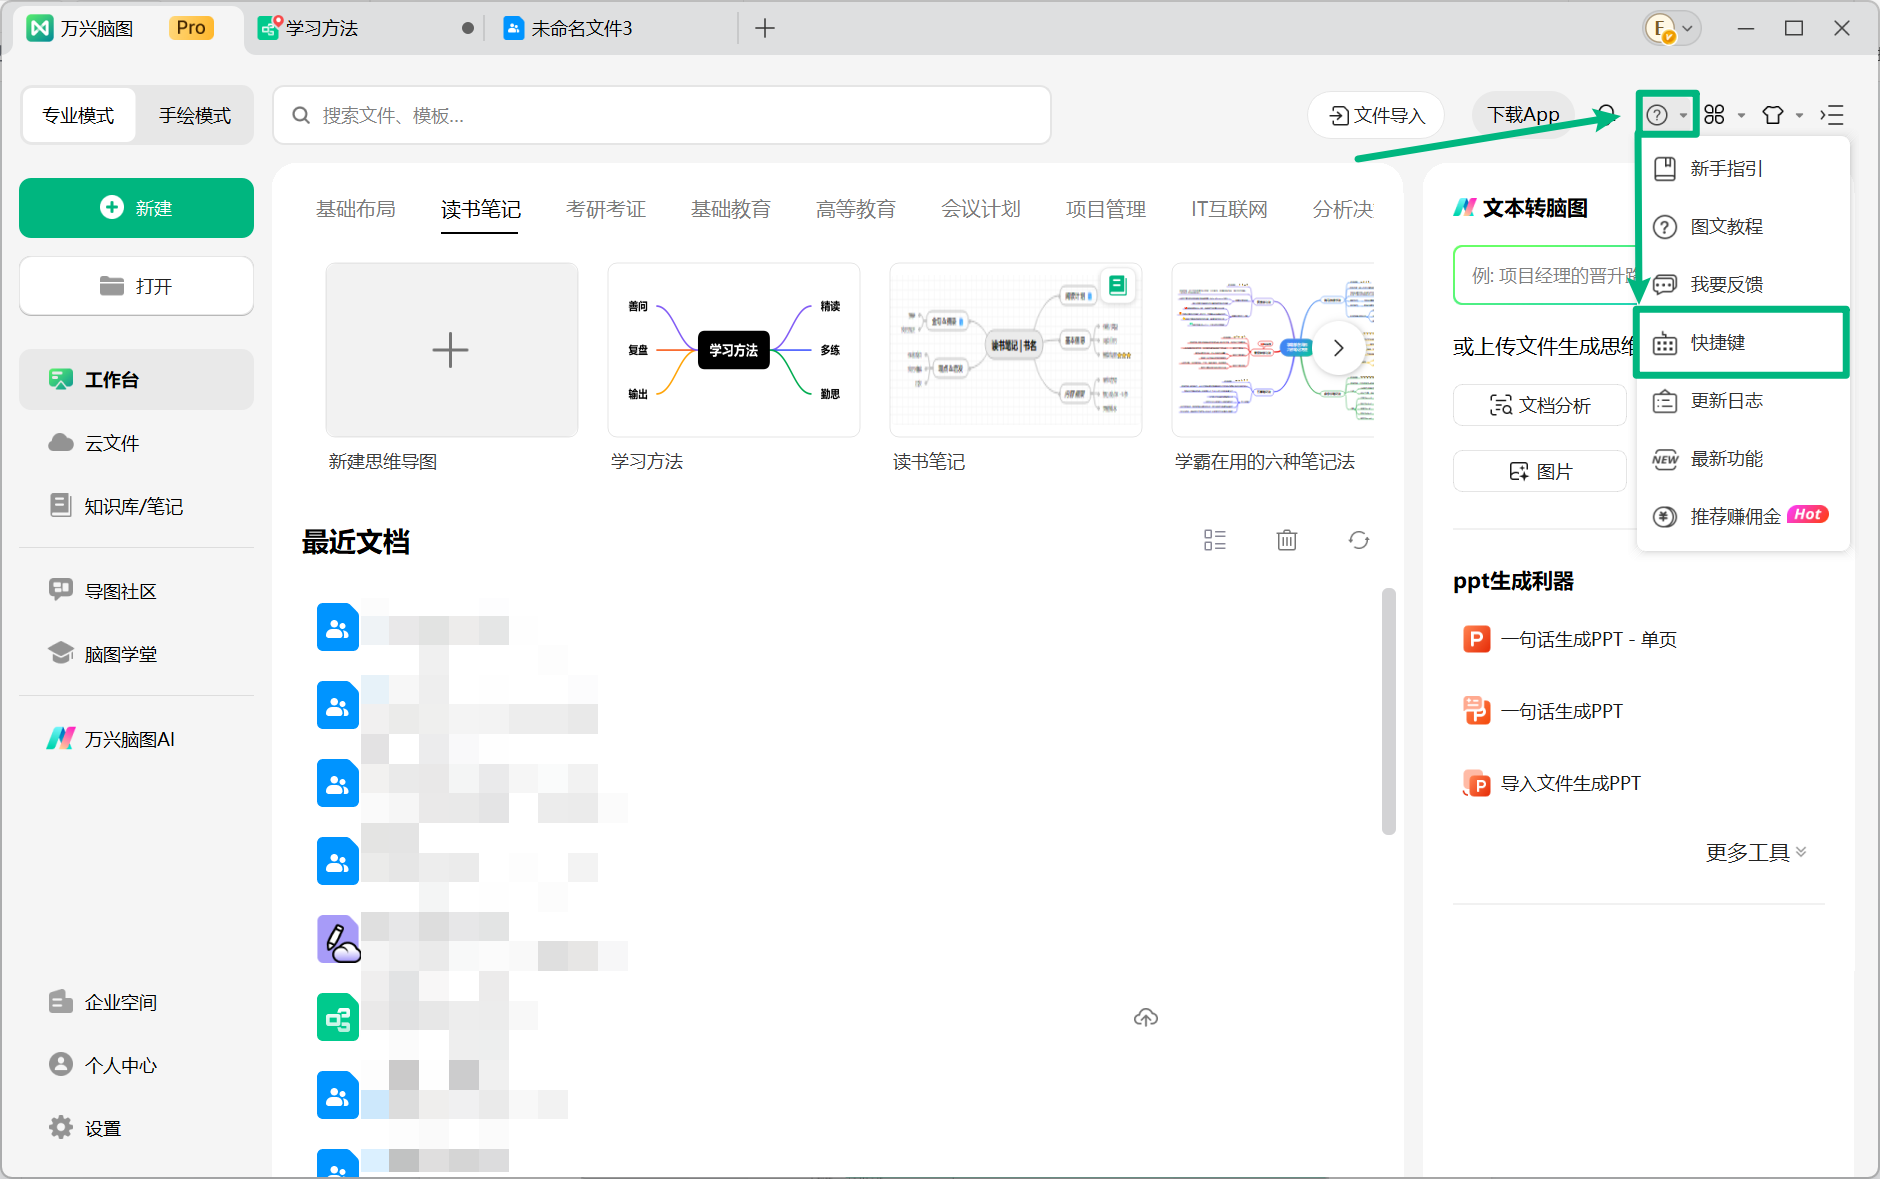Open 导入文件生成PPT tool
The width and height of the screenshot is (1880, 1179).
(x=1552, y=783)
